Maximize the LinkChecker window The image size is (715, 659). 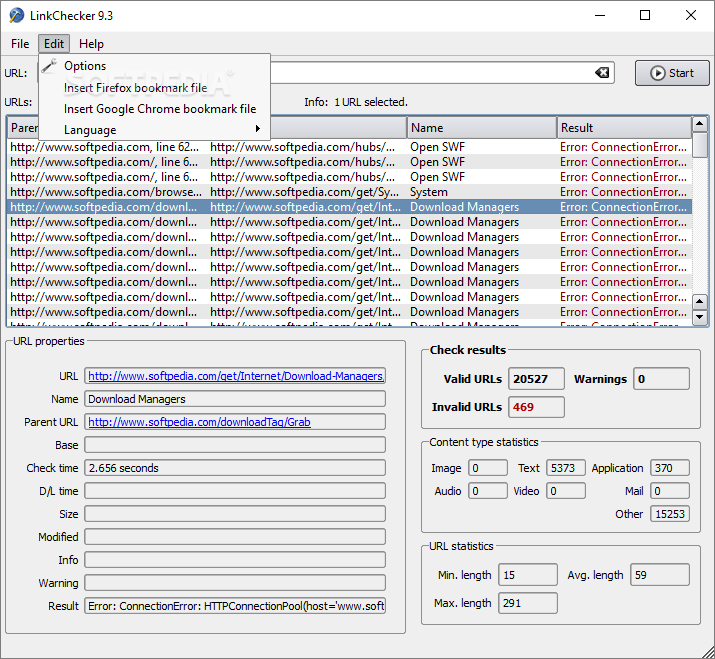[x=645, y=16]
